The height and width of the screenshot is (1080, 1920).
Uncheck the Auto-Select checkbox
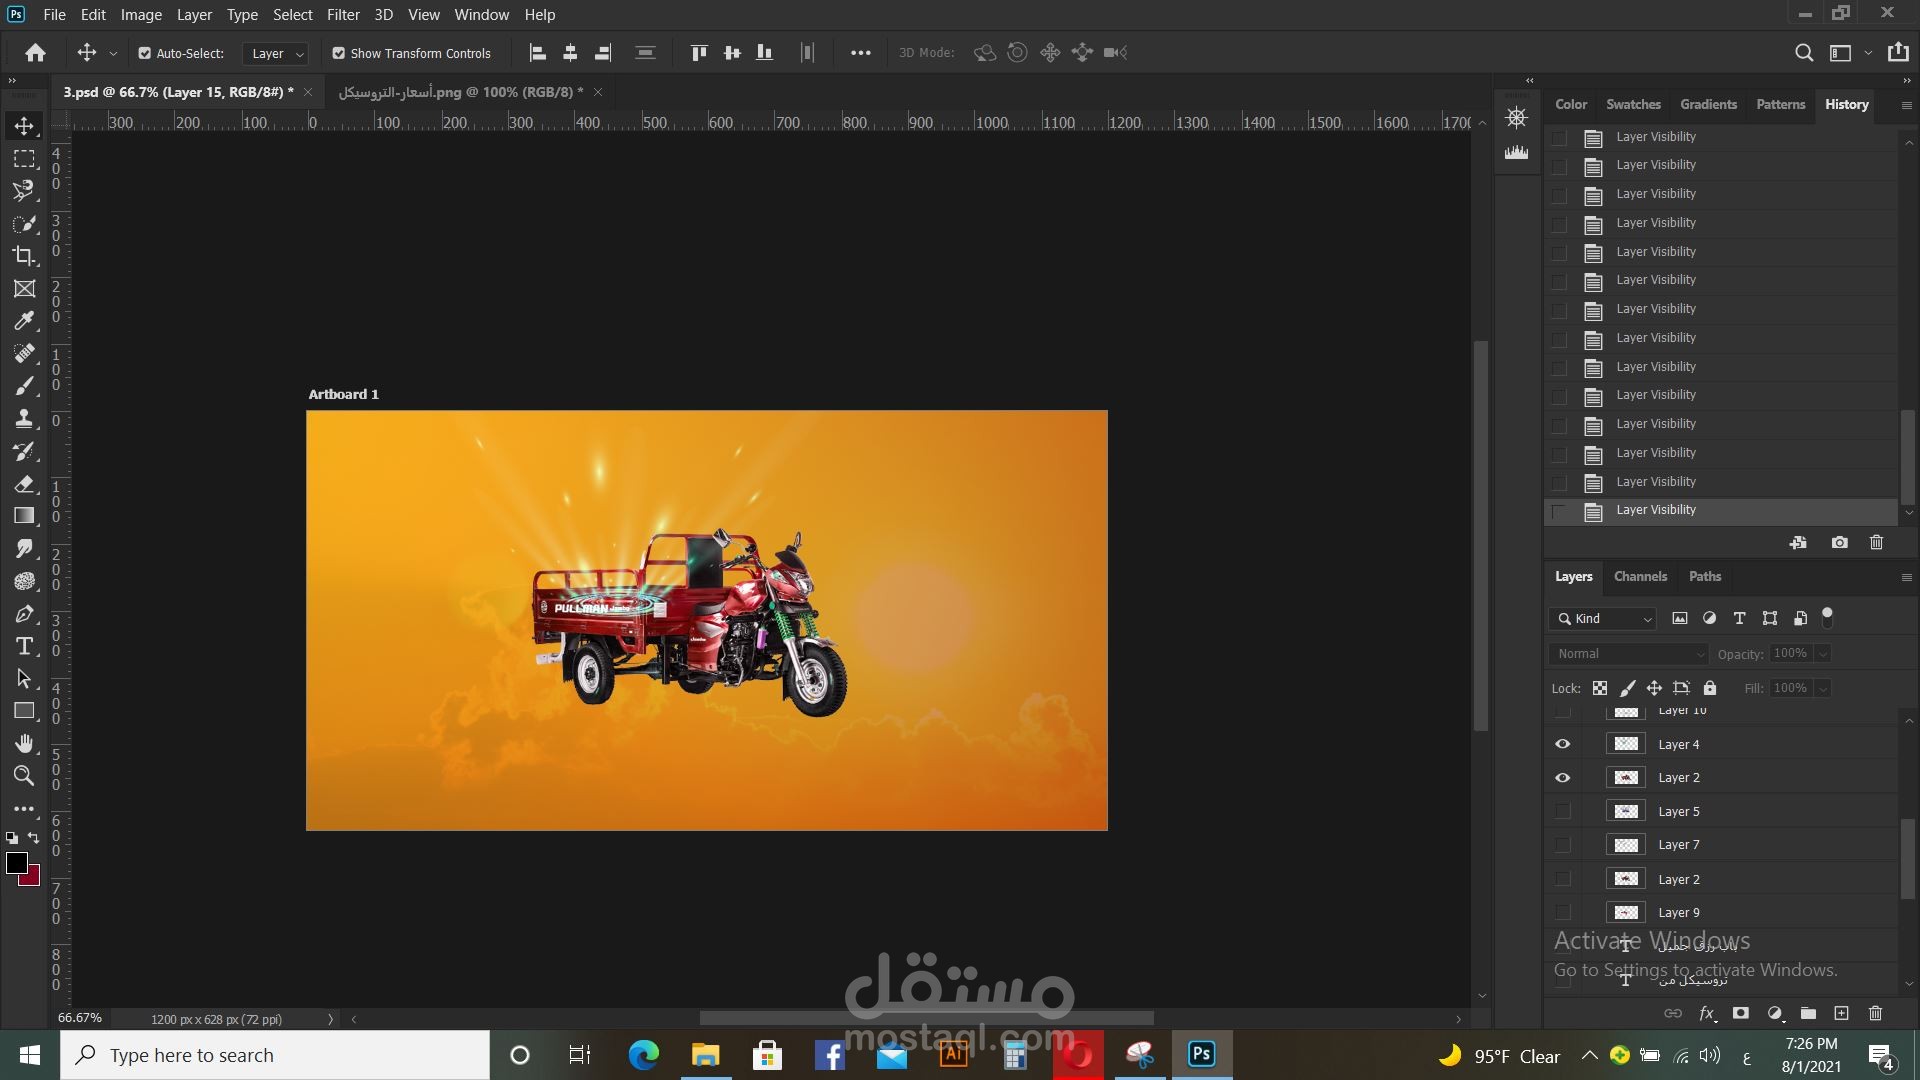145,53
